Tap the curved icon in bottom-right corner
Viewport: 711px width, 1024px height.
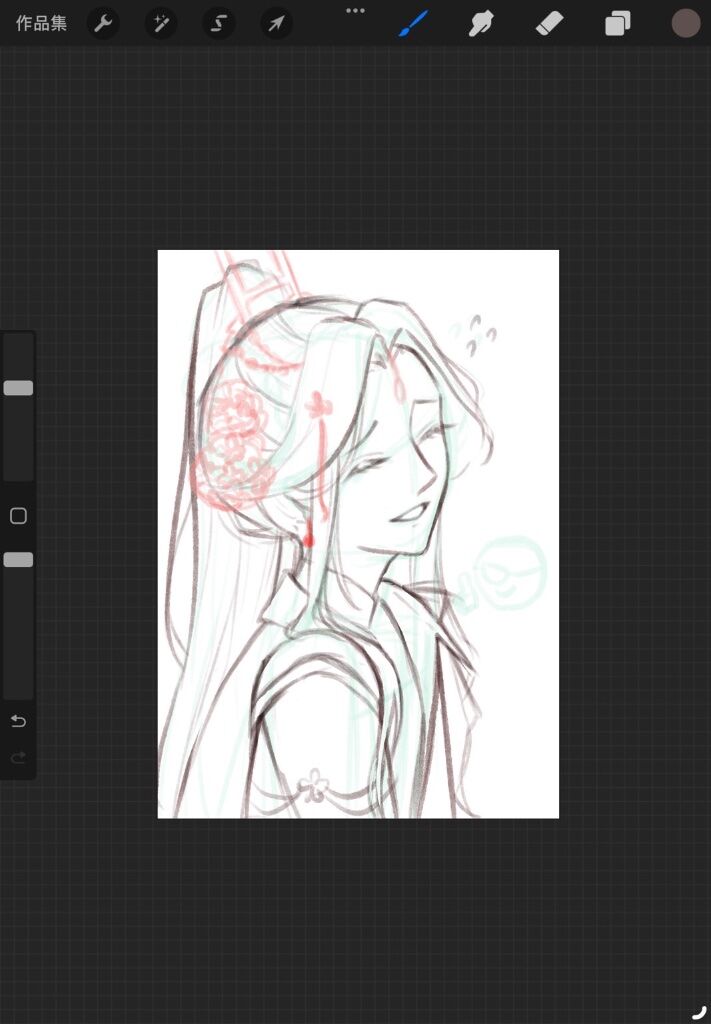699,1013
